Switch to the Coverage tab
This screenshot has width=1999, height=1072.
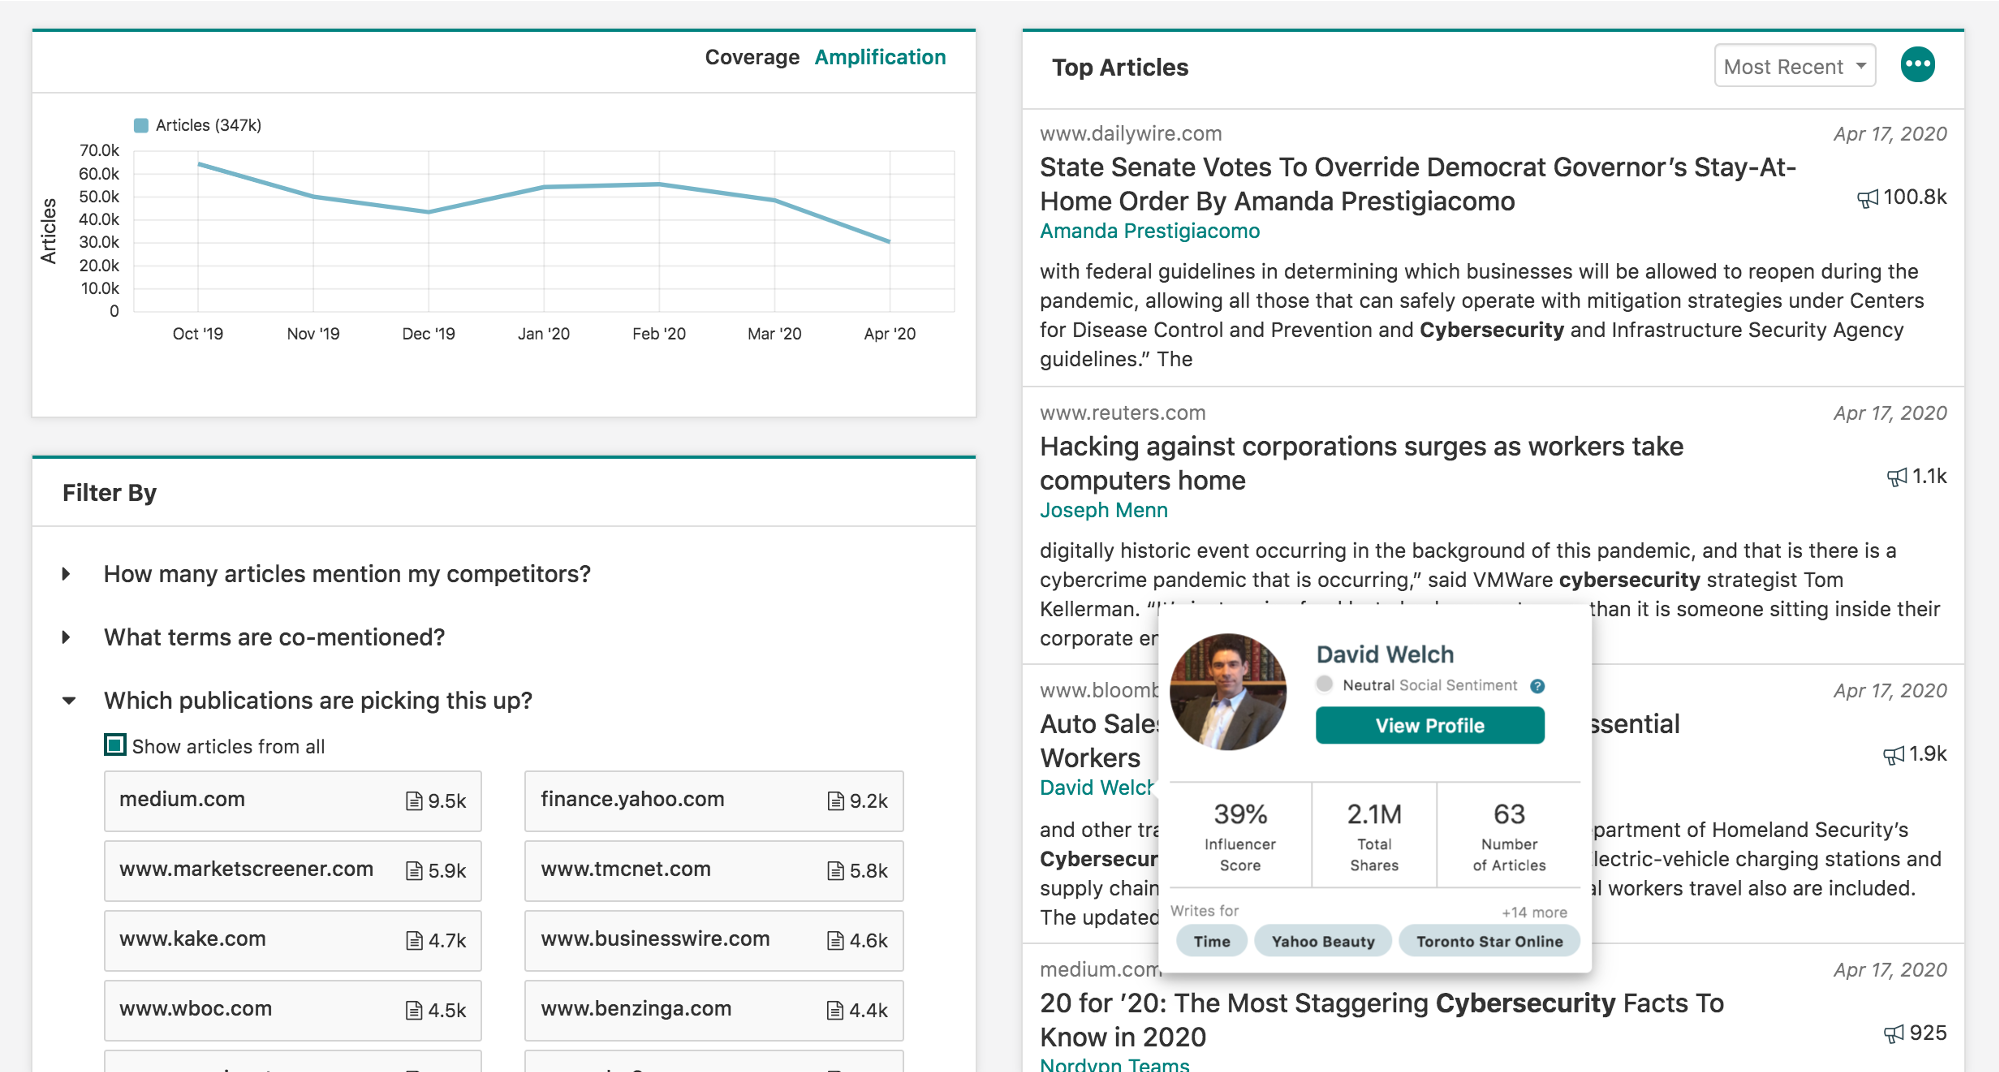[751, 58]
